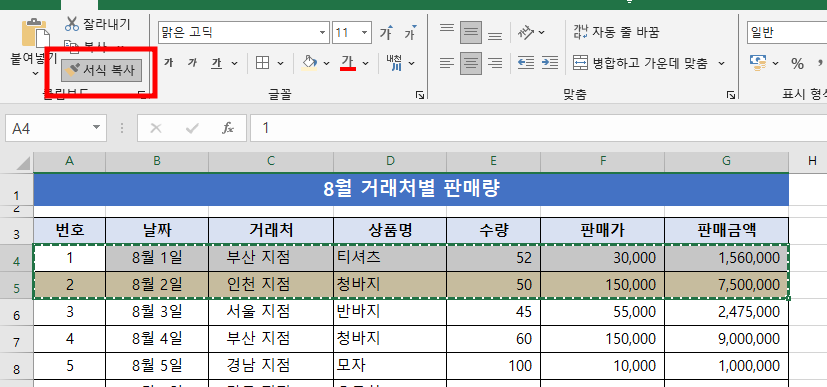Select the quantity cell showing 100

tap(493, 366)
